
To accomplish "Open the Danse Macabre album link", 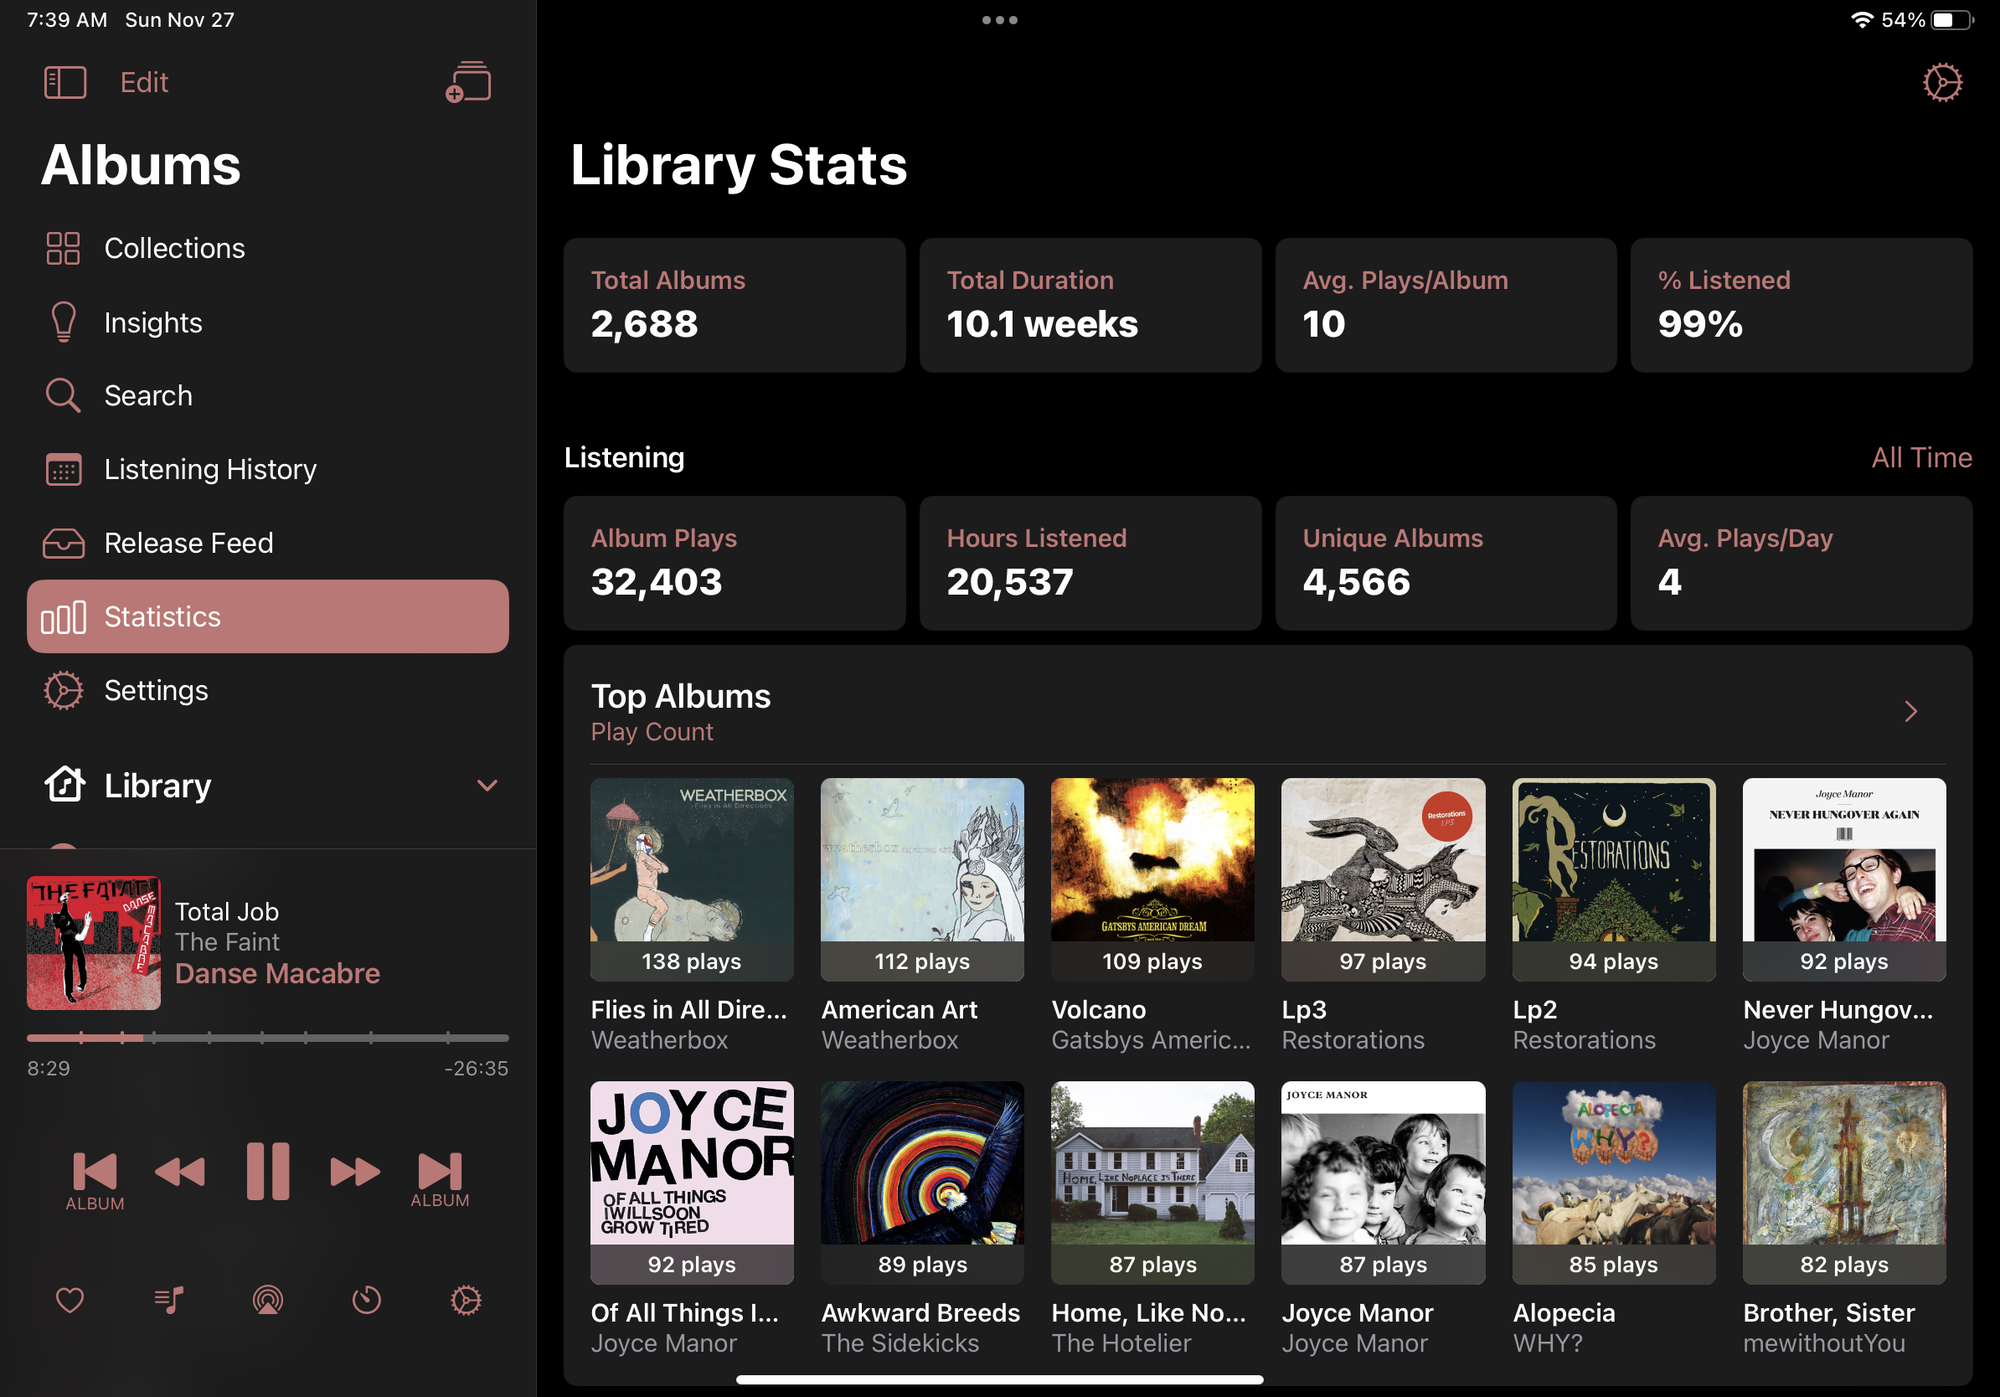I will (x=277, y=974).
